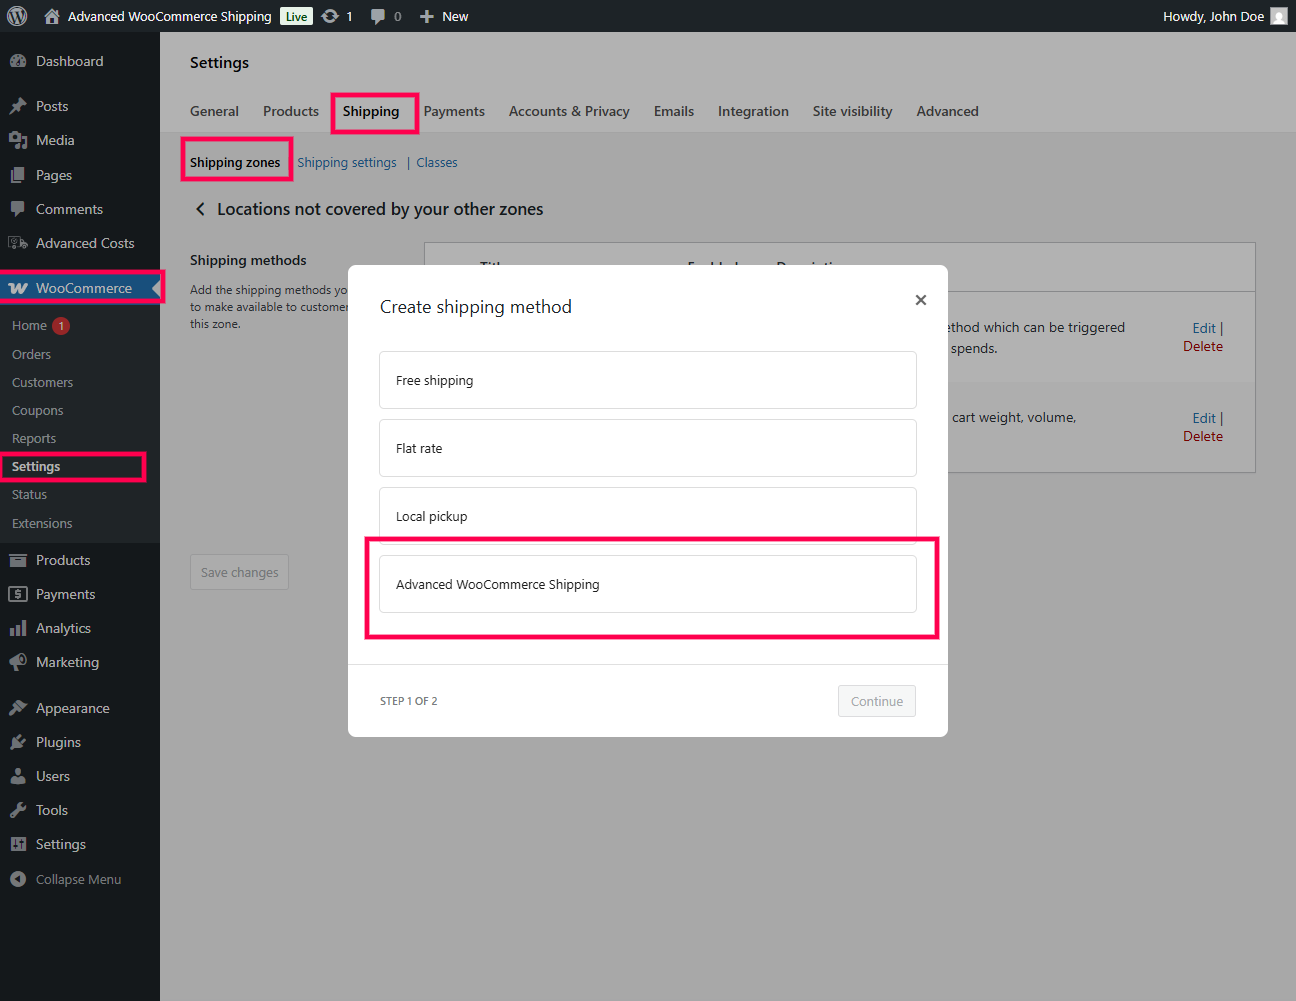The height and width of the screenshot is (1001, 1296).
Task: Pick the Advanced WooCommerce Shipping method
Action: [x=647, y=583]
